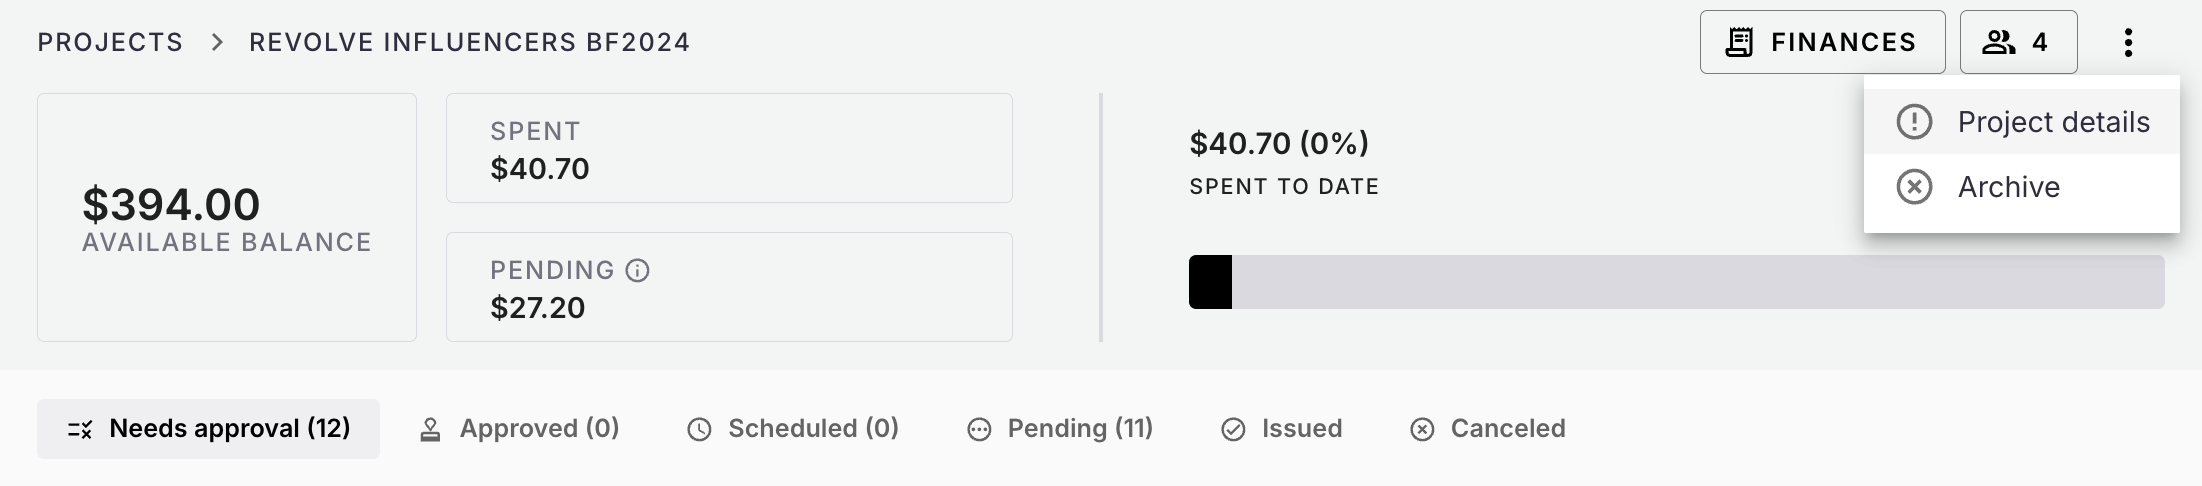Click the Spent $40.70 card
This screenshot has height=486, width=2202.
729,148
